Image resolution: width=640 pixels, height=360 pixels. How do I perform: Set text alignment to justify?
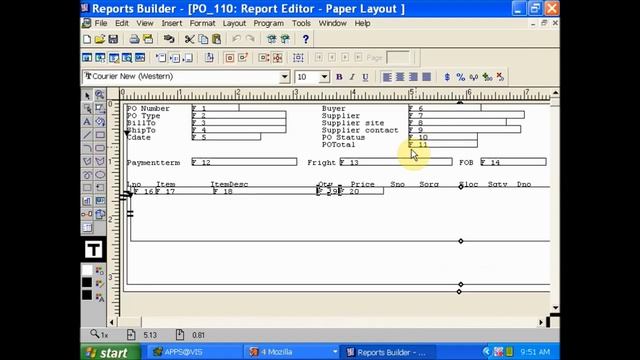point(426,77)
